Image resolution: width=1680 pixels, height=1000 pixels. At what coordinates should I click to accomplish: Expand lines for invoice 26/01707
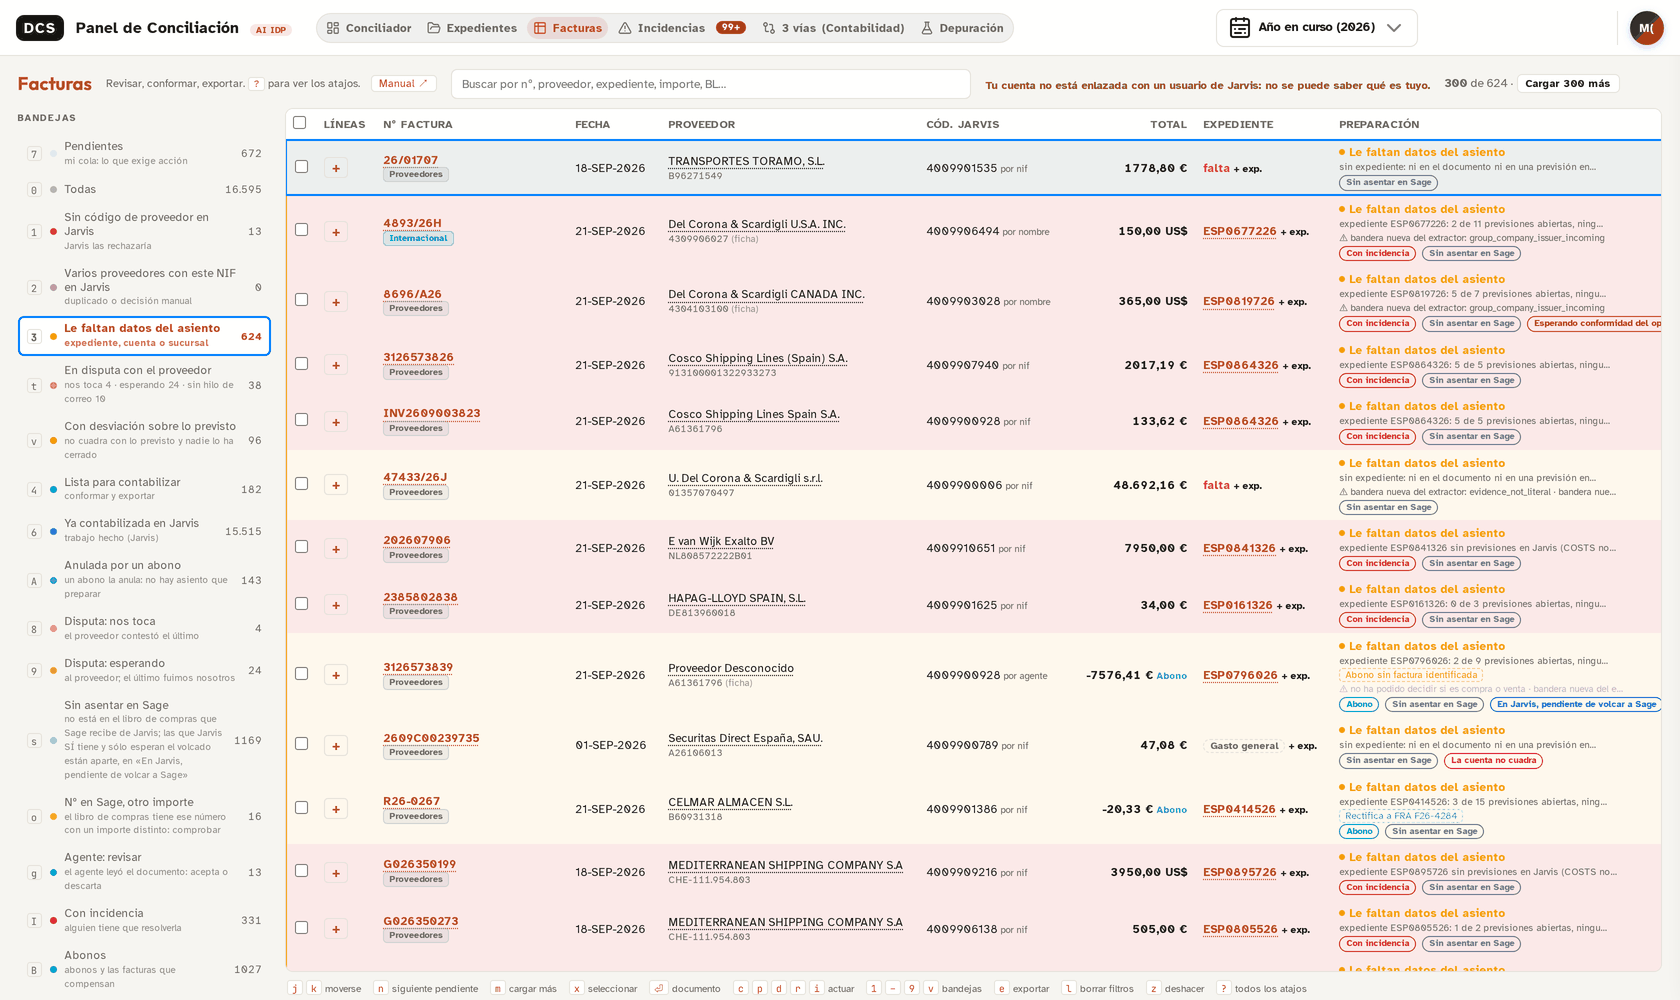(336, 168)
